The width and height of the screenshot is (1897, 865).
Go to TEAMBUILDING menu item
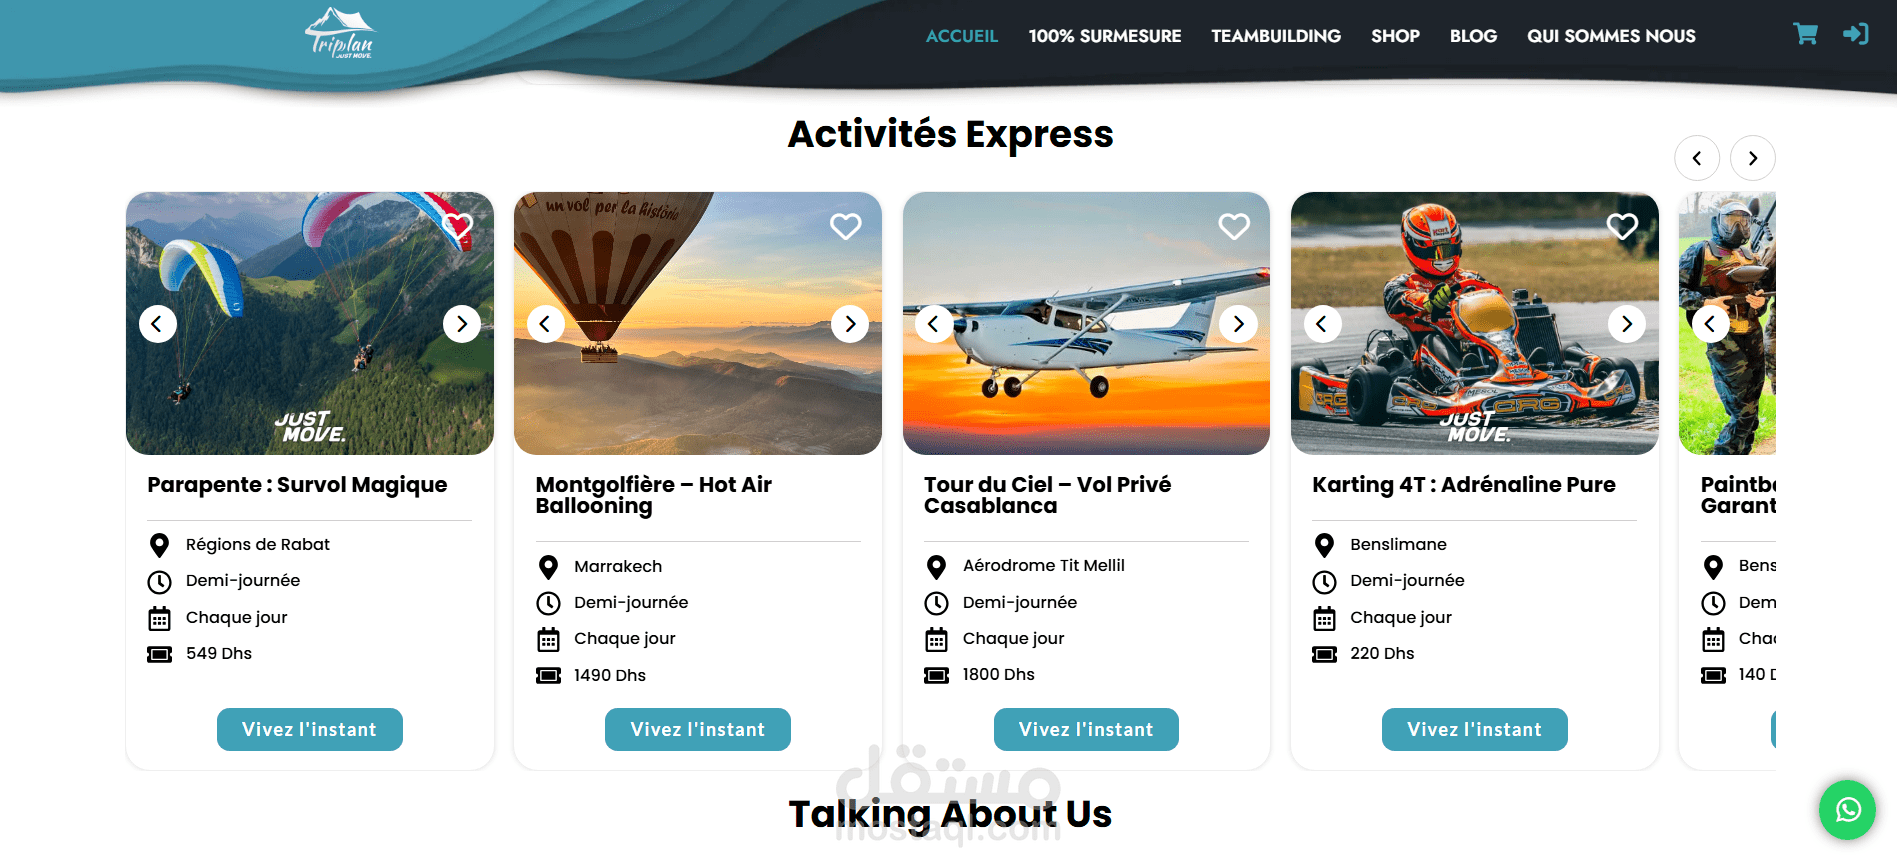click(1276, 36)
